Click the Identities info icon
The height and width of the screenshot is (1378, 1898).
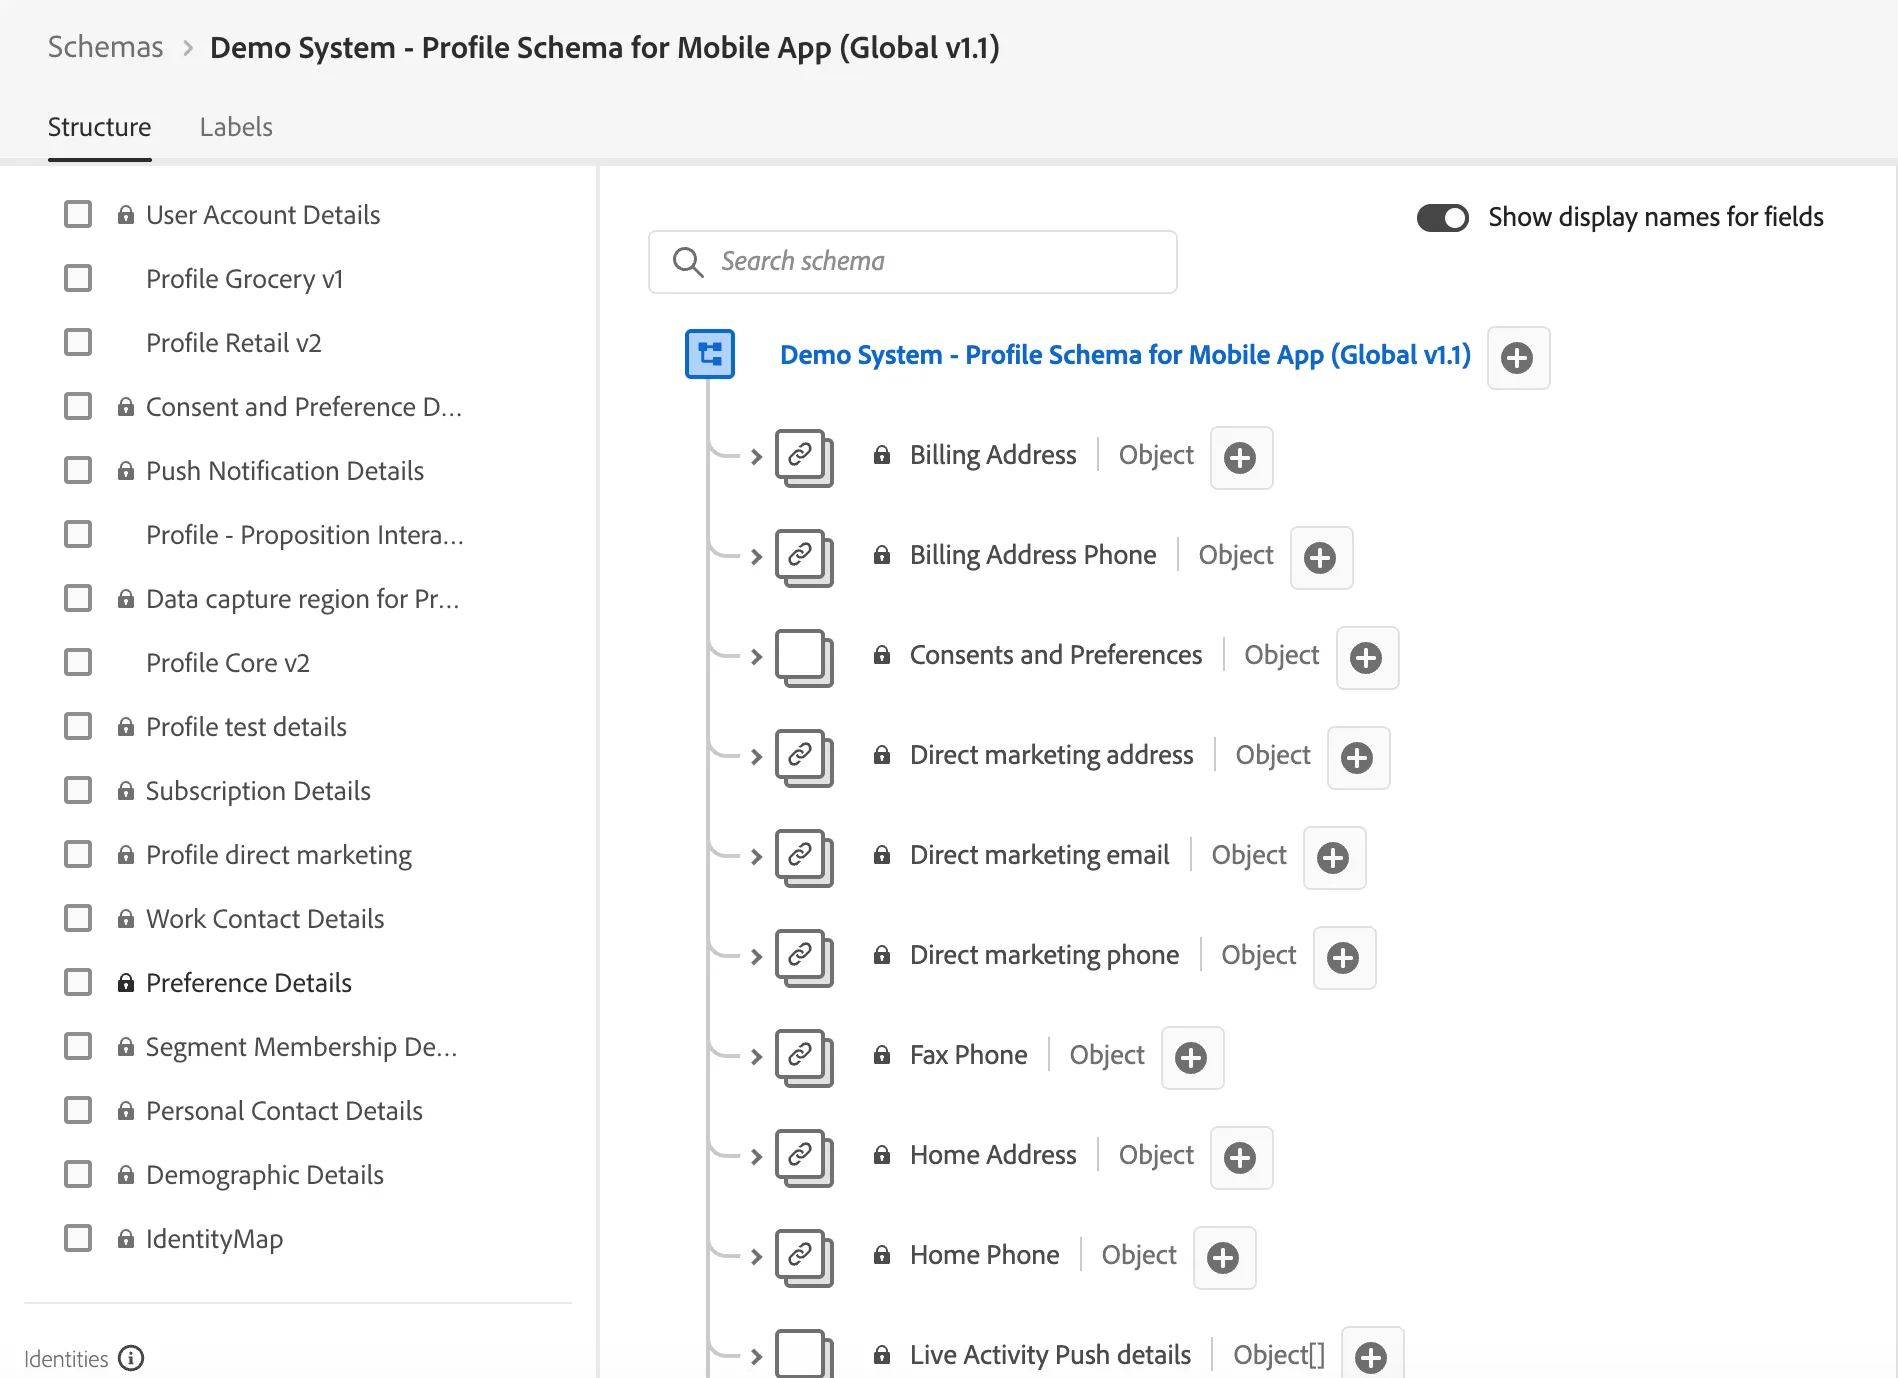coord(131,1358)
